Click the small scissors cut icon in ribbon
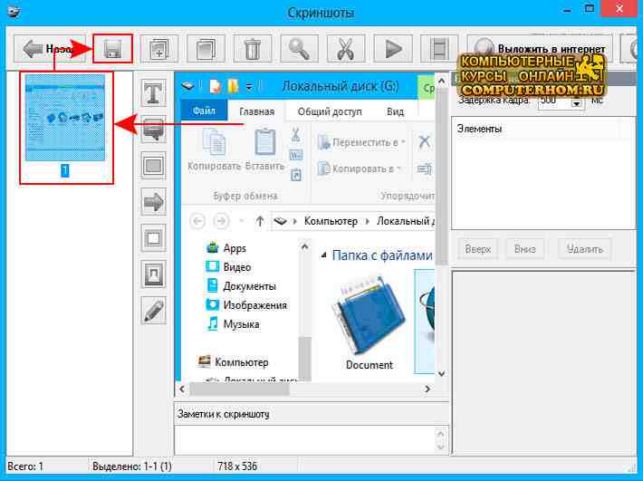 tap(296, 134)
